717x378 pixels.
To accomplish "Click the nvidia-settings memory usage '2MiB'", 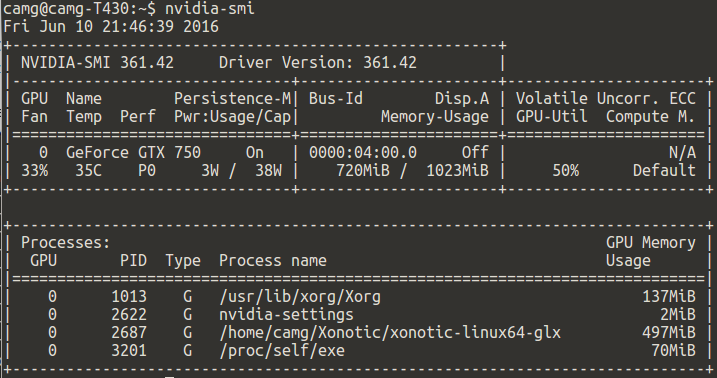I will pos(678,314).
